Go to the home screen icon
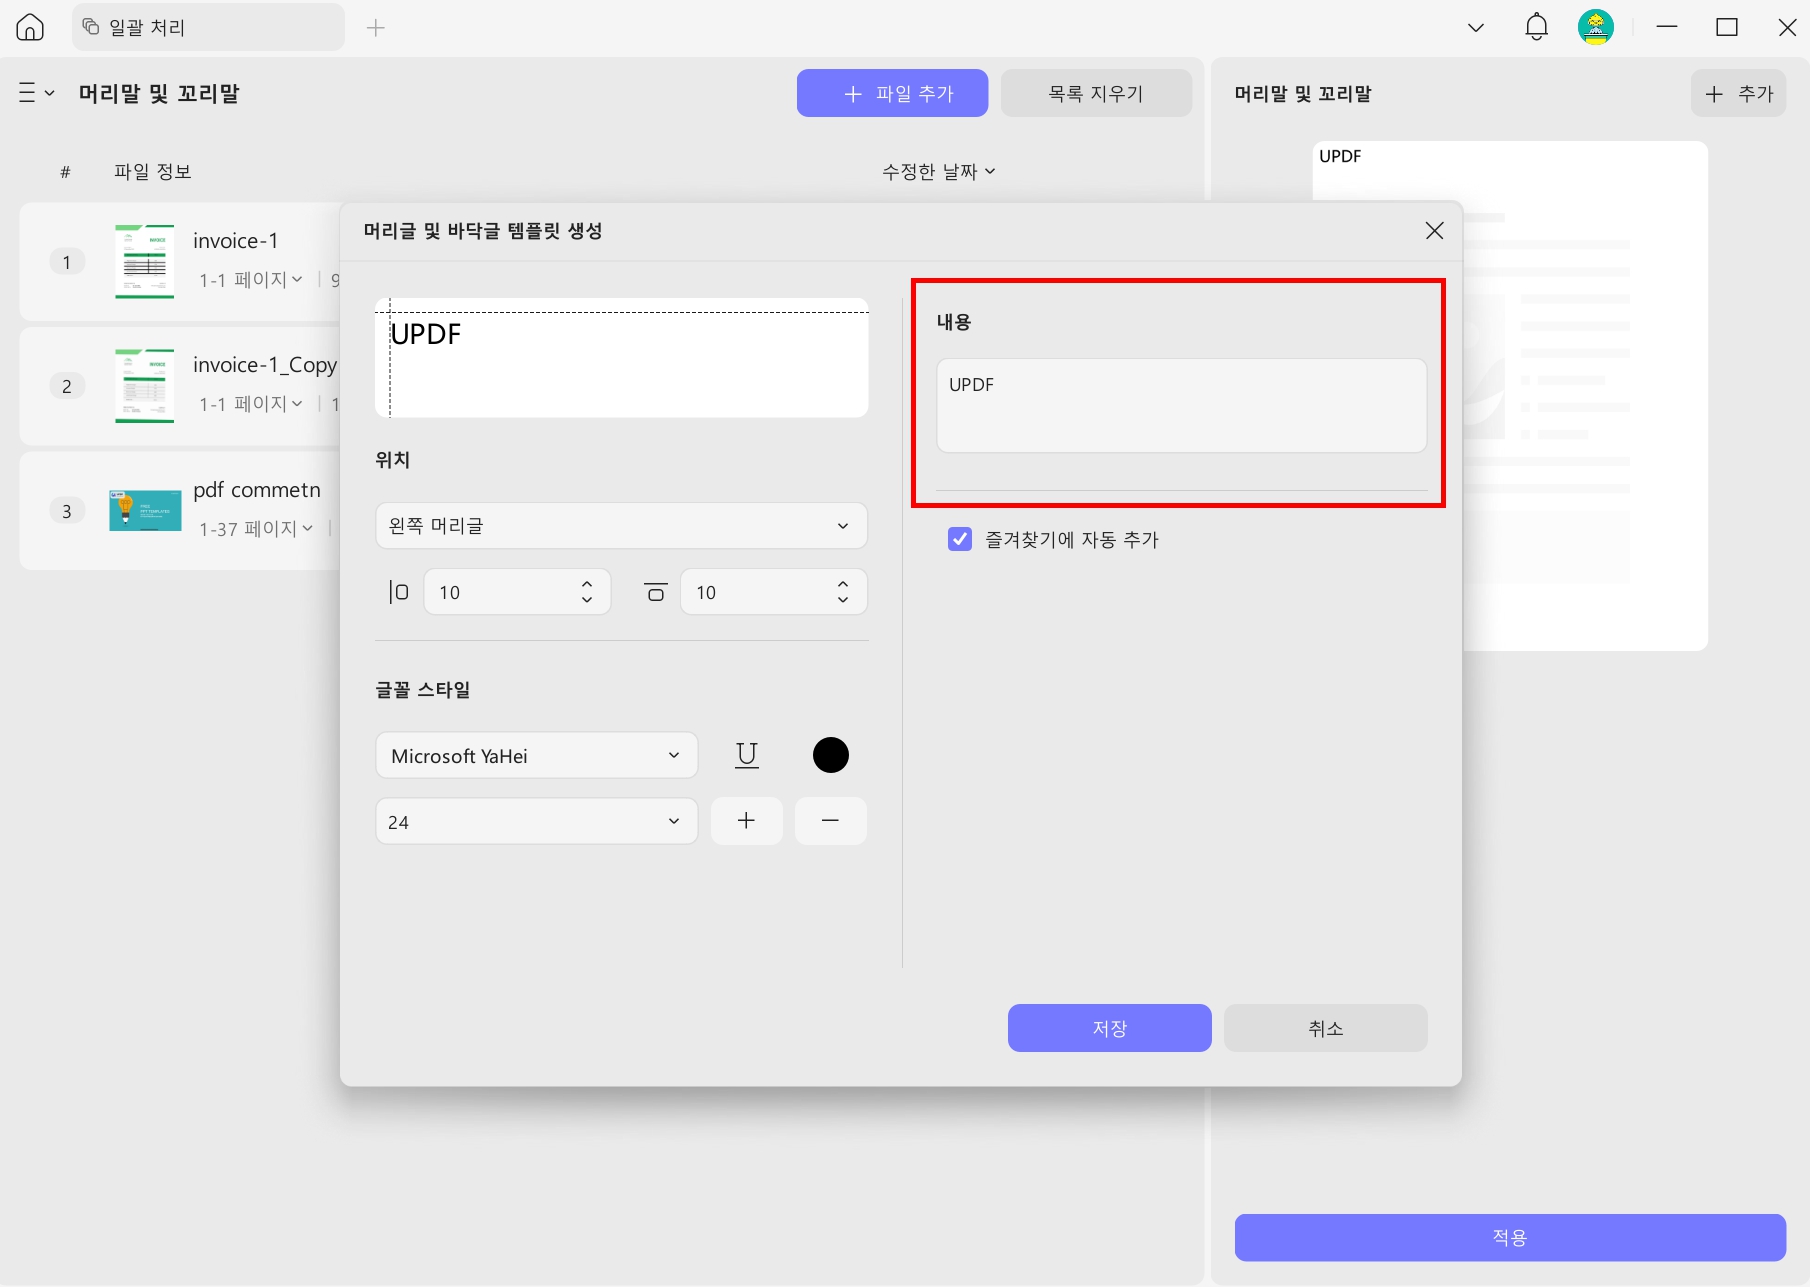Viewport: 1810px width, 1287px height. (x=30, y=27)
